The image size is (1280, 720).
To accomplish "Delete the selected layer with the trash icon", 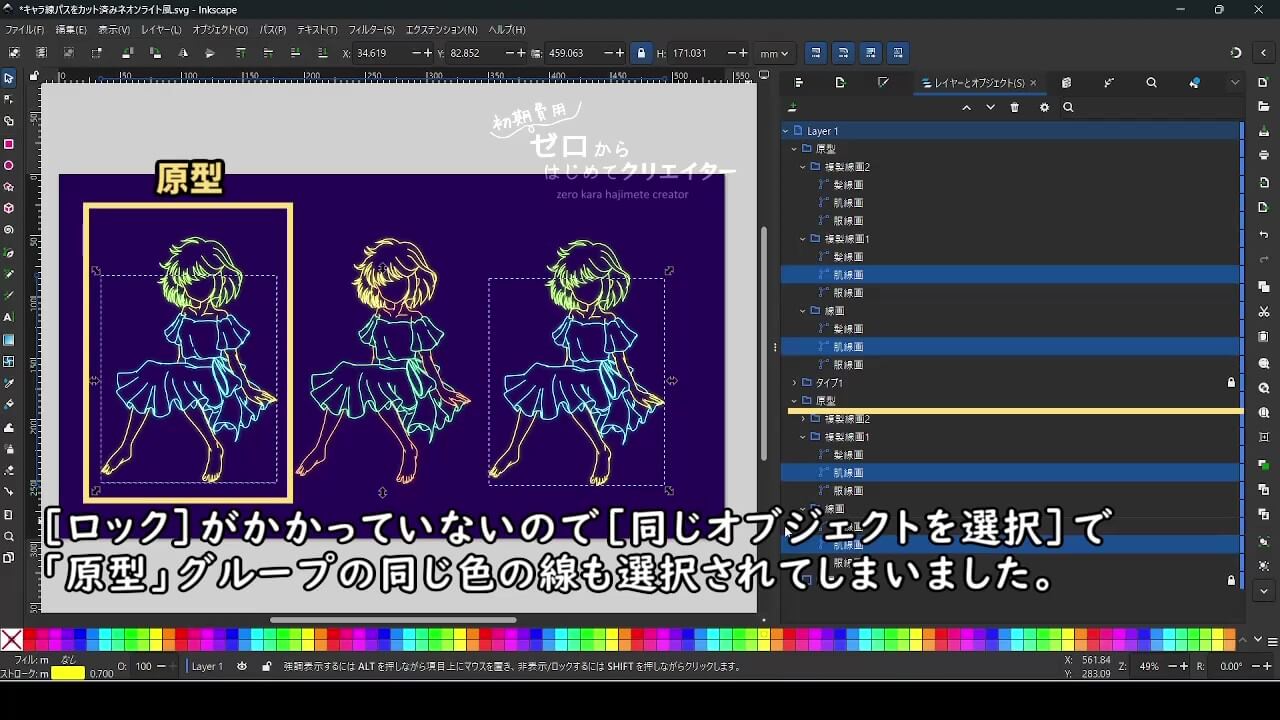I will 1014,107.
